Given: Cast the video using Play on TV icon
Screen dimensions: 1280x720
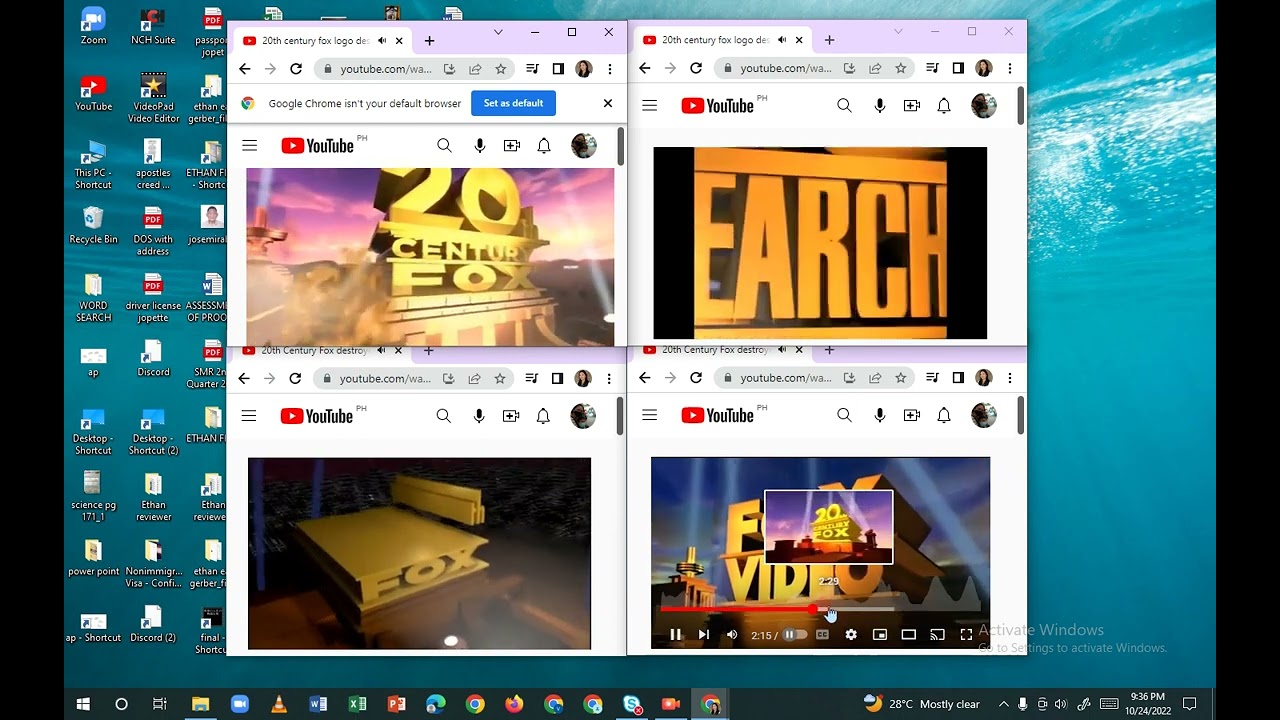Looking at the screenshot, I should pos(937,634).
